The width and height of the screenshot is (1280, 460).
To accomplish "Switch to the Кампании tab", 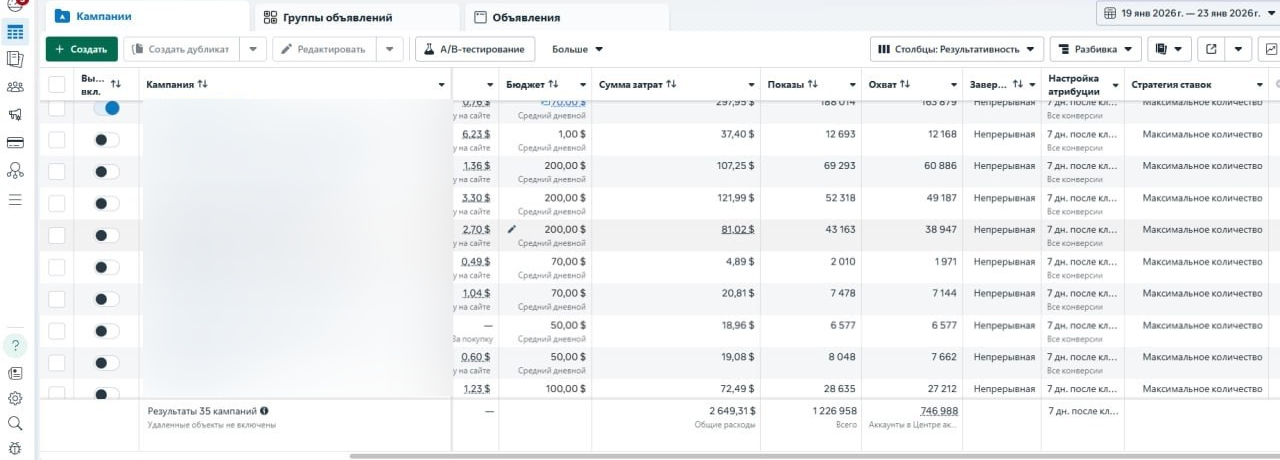I will point(145,16).
